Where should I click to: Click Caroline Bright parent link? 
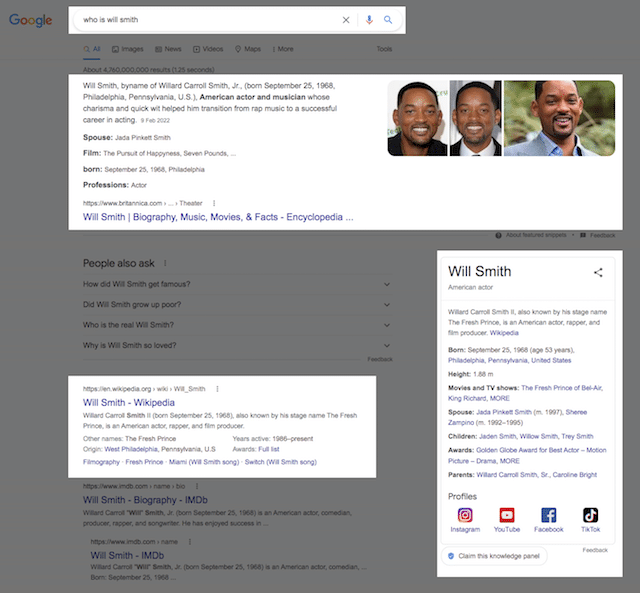pos(575,475)
